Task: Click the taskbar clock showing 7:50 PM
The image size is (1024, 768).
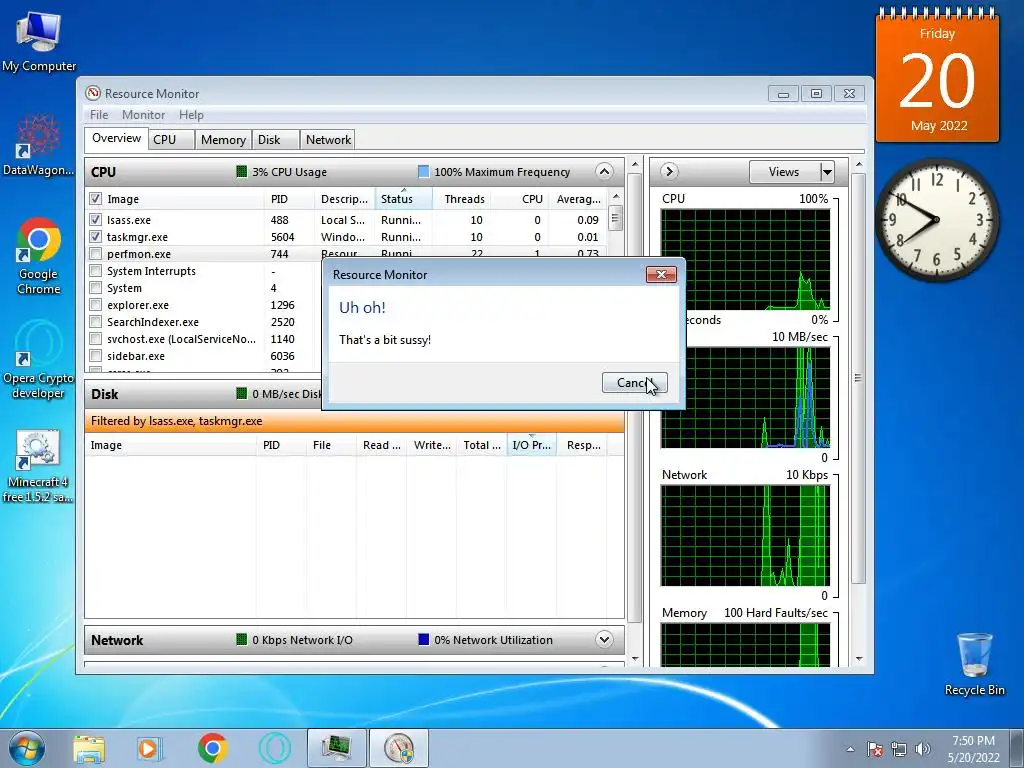Action: click(x=973, y=749)
